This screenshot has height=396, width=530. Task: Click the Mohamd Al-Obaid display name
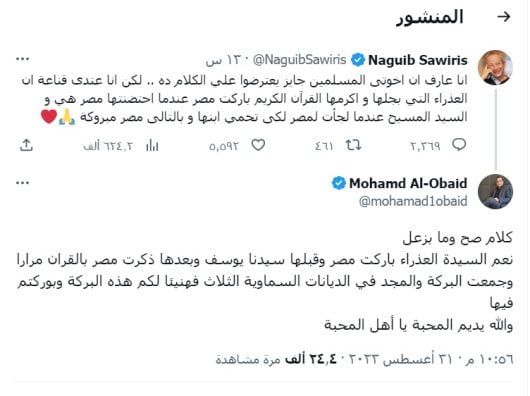pos(408,183)
